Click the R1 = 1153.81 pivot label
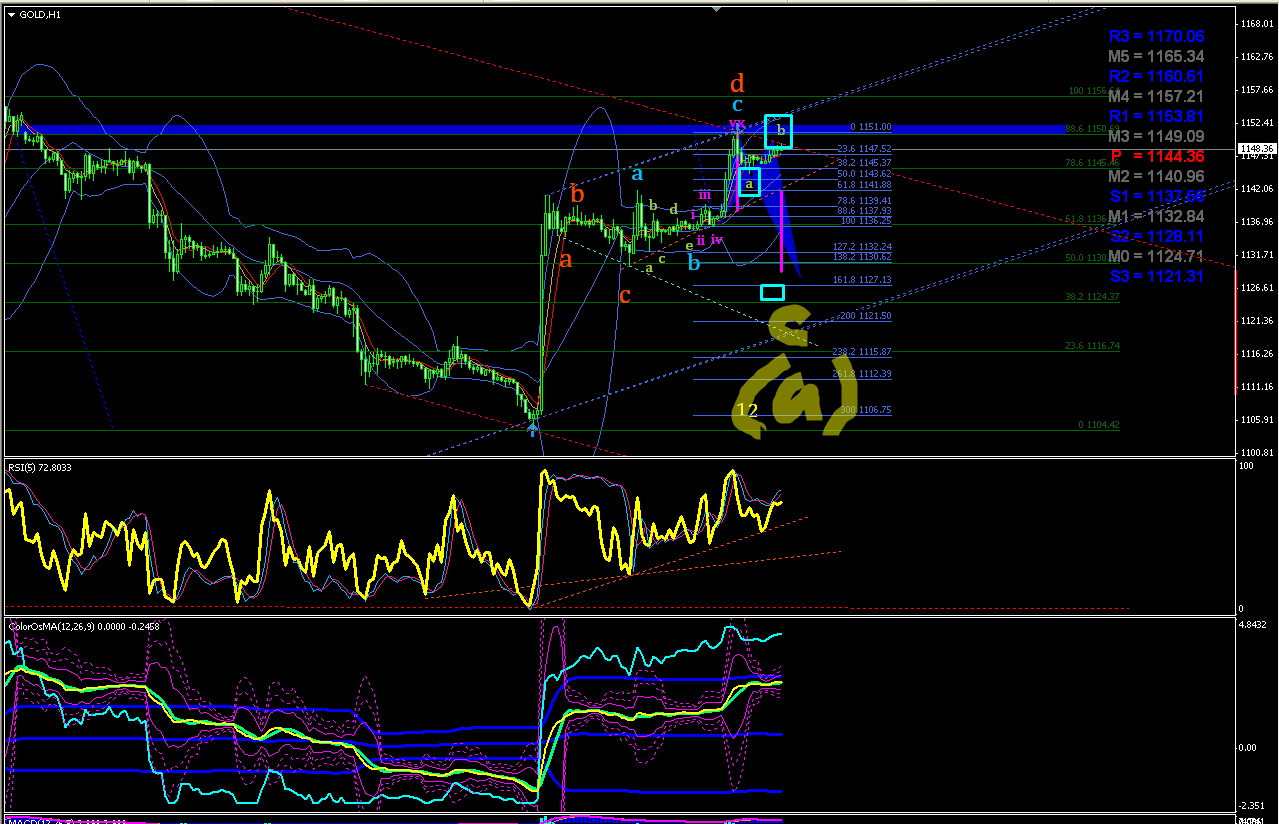This screenshot has width=1279, height=824. tap(1156, 116)
